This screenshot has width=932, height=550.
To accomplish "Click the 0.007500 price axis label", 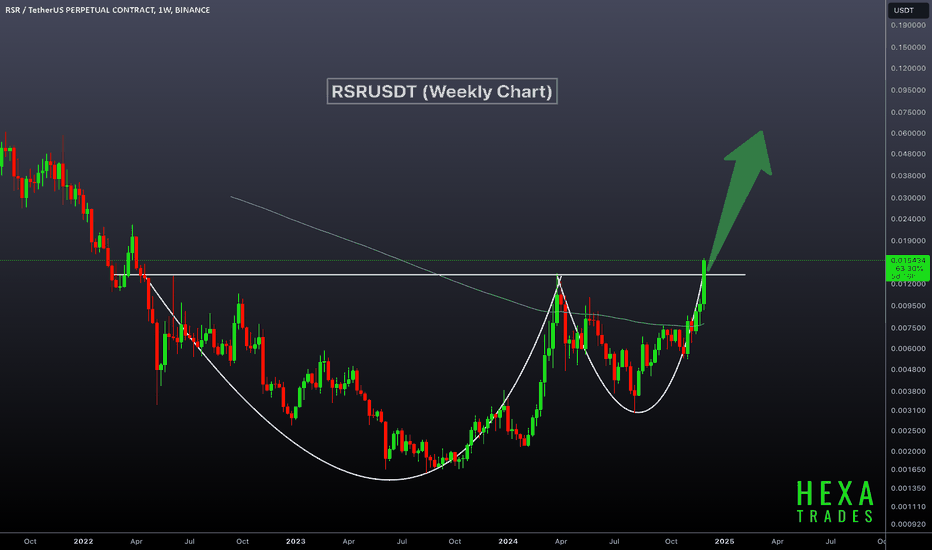I will (908, 328).
